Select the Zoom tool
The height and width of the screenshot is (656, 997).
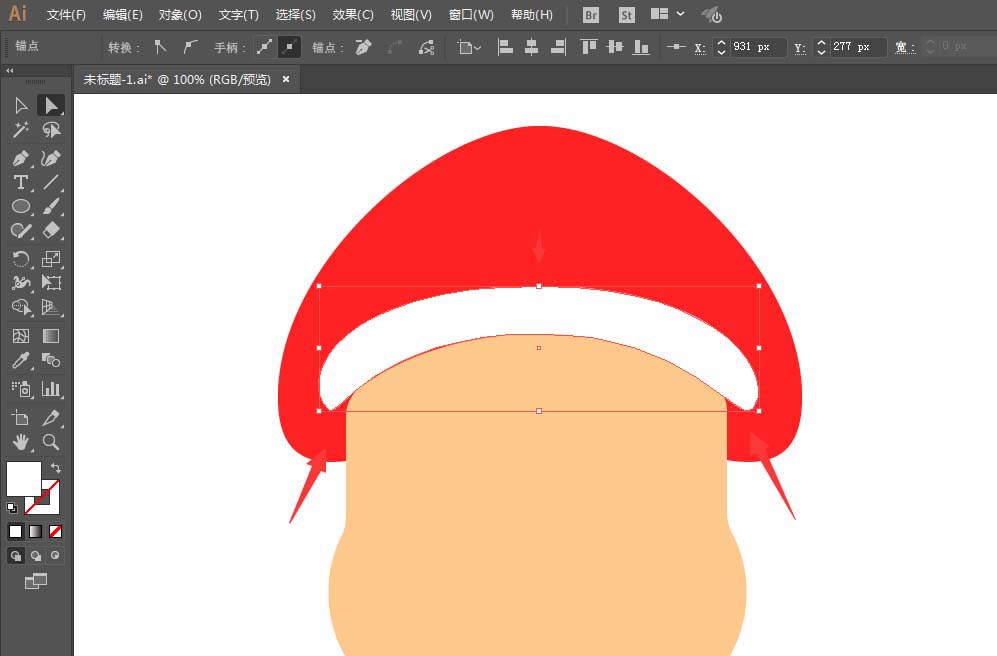tap(51, 442)
